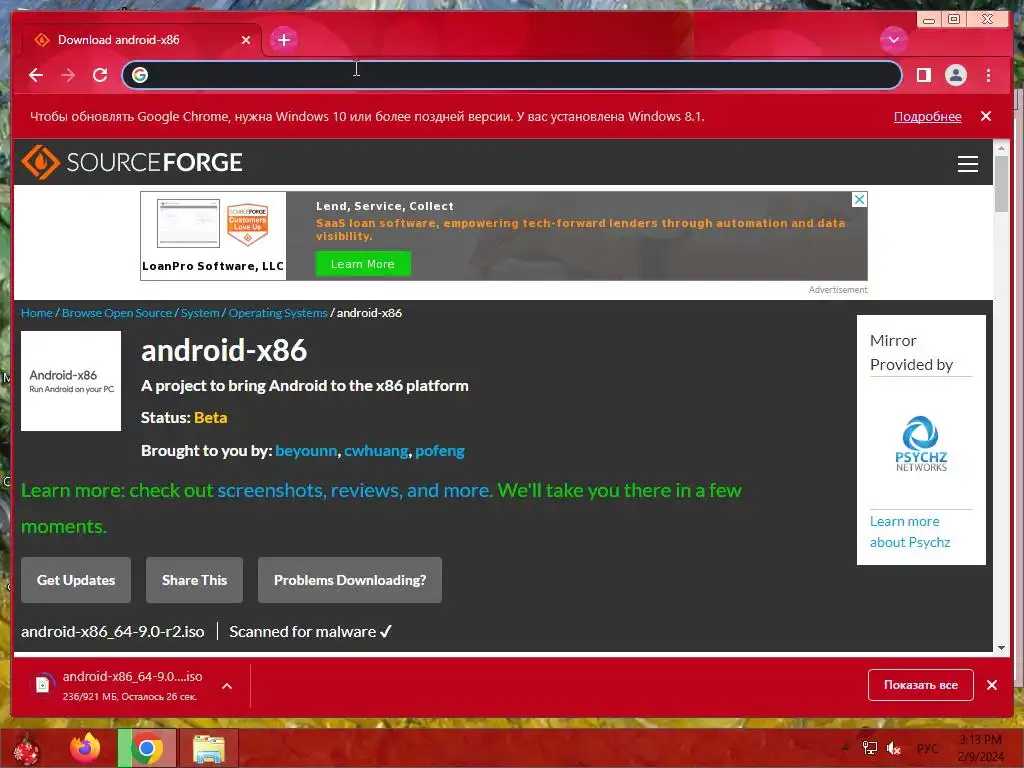Open Browse Open Source breadcrumb
This screenshot has height=768, width=1024.
click(x=116, y=313)
